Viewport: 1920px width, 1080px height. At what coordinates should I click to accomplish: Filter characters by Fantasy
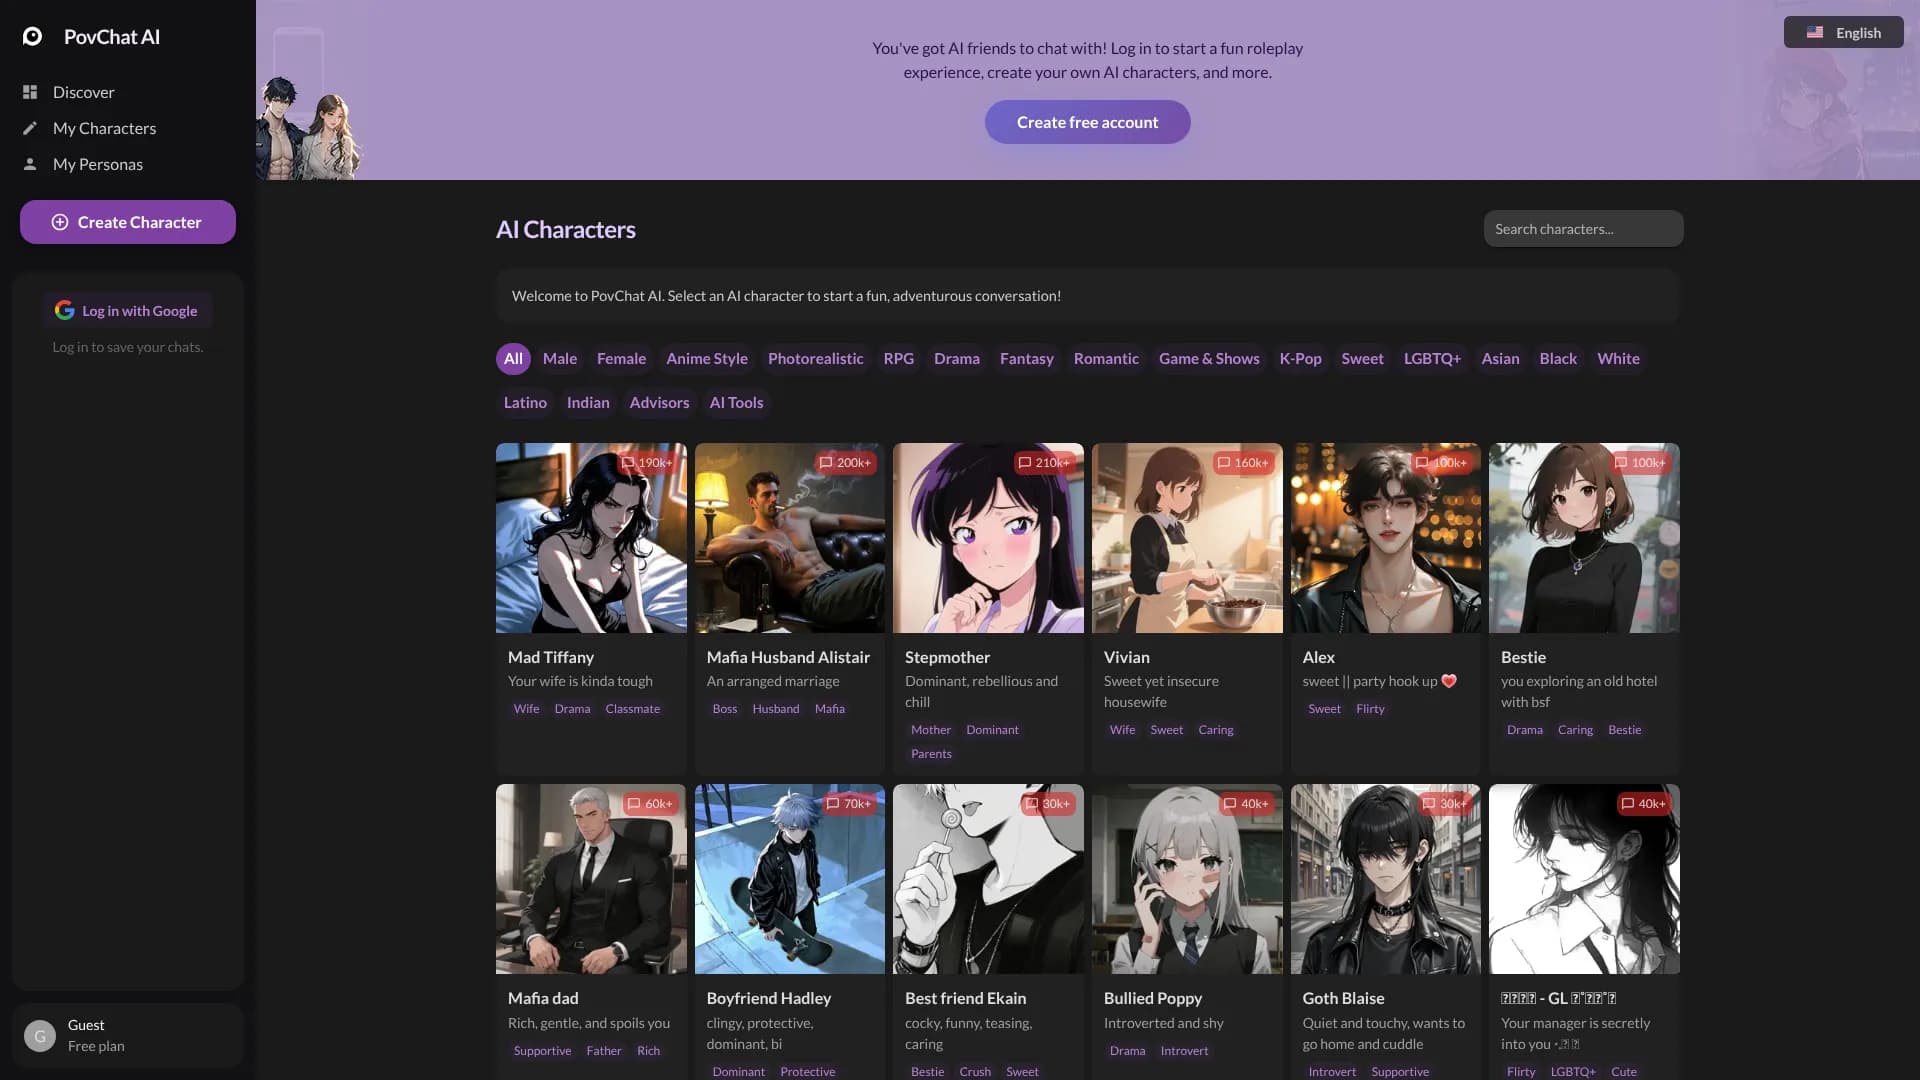1027,359
